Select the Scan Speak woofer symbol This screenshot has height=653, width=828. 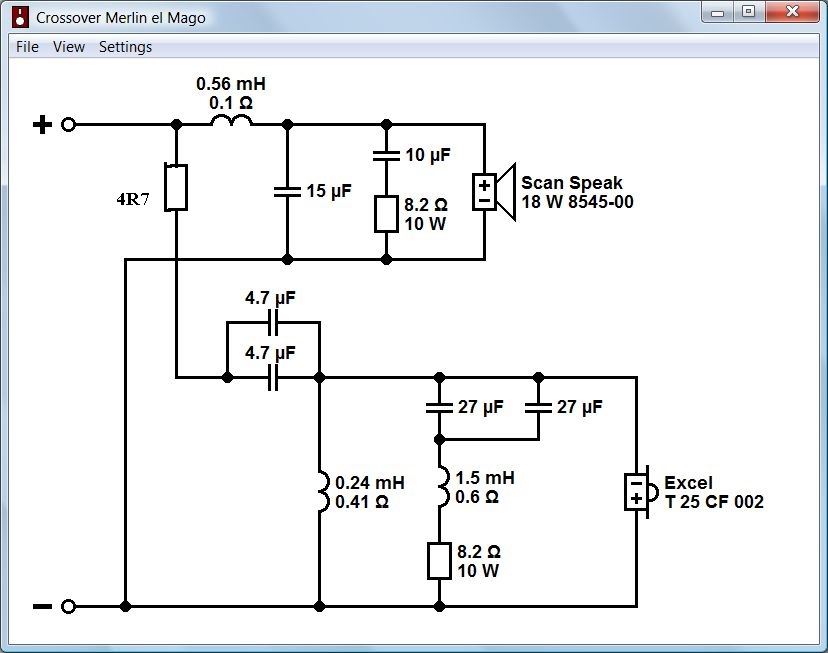point(494,192)
